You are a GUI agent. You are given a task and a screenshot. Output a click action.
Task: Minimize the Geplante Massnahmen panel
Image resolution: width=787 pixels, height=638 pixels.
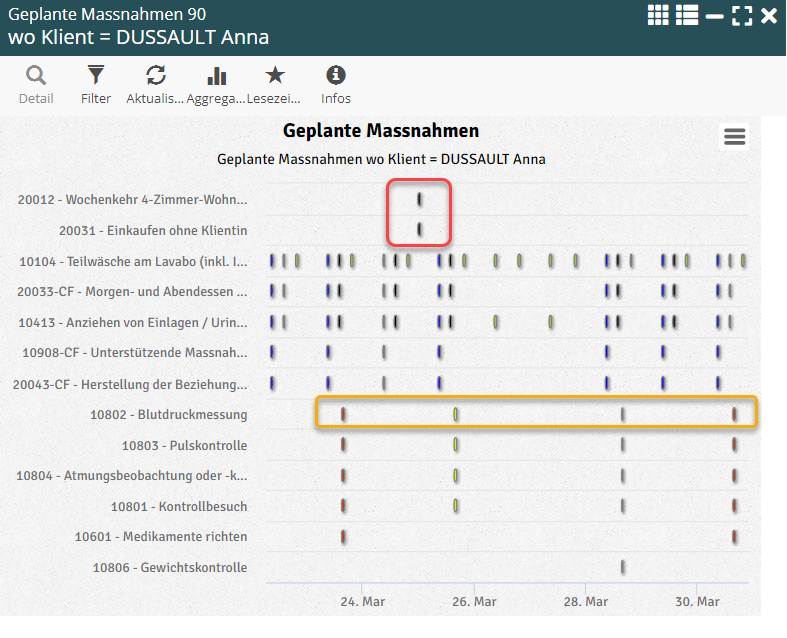[x=715, y=15]
